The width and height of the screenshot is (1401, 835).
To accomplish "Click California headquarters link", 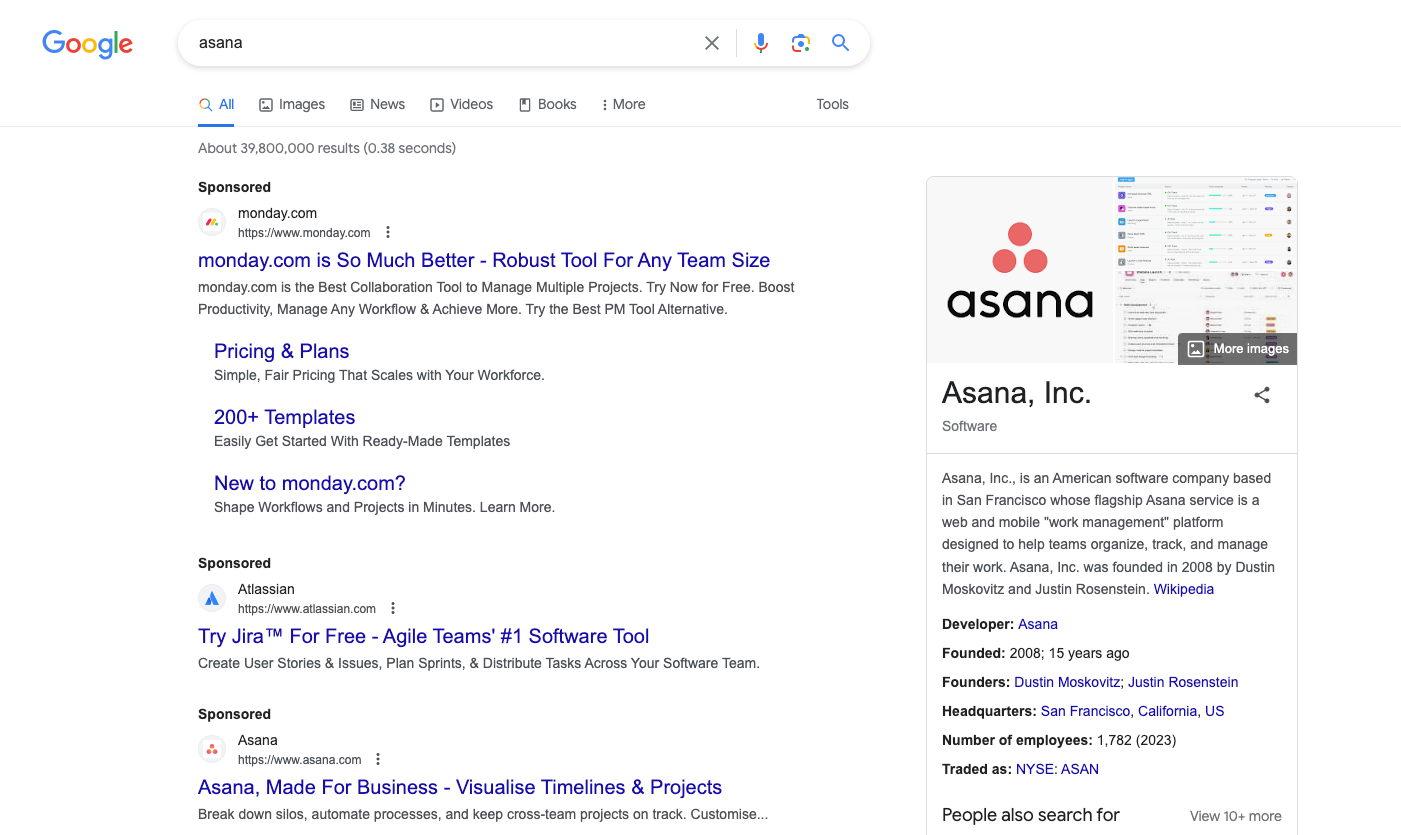I will pos(1167,711).
